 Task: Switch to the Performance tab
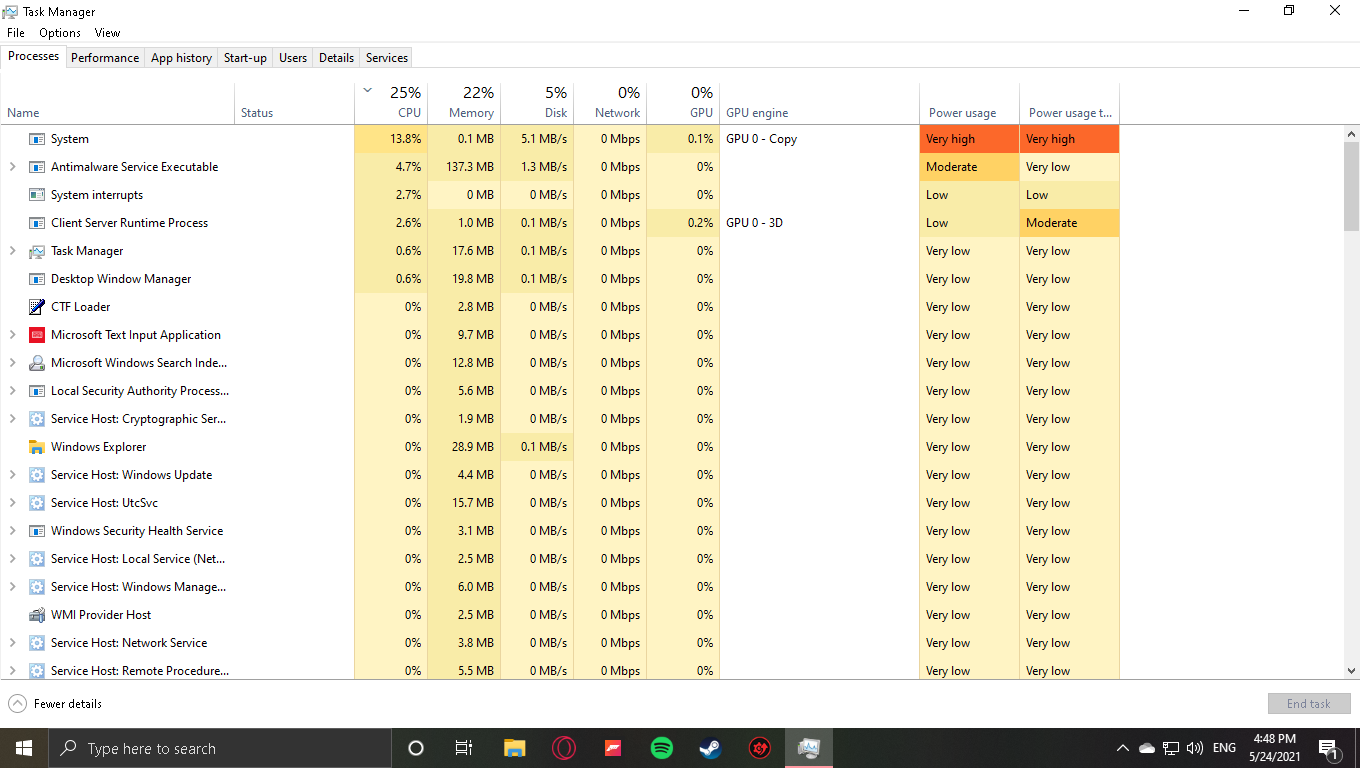click(105, 58)
